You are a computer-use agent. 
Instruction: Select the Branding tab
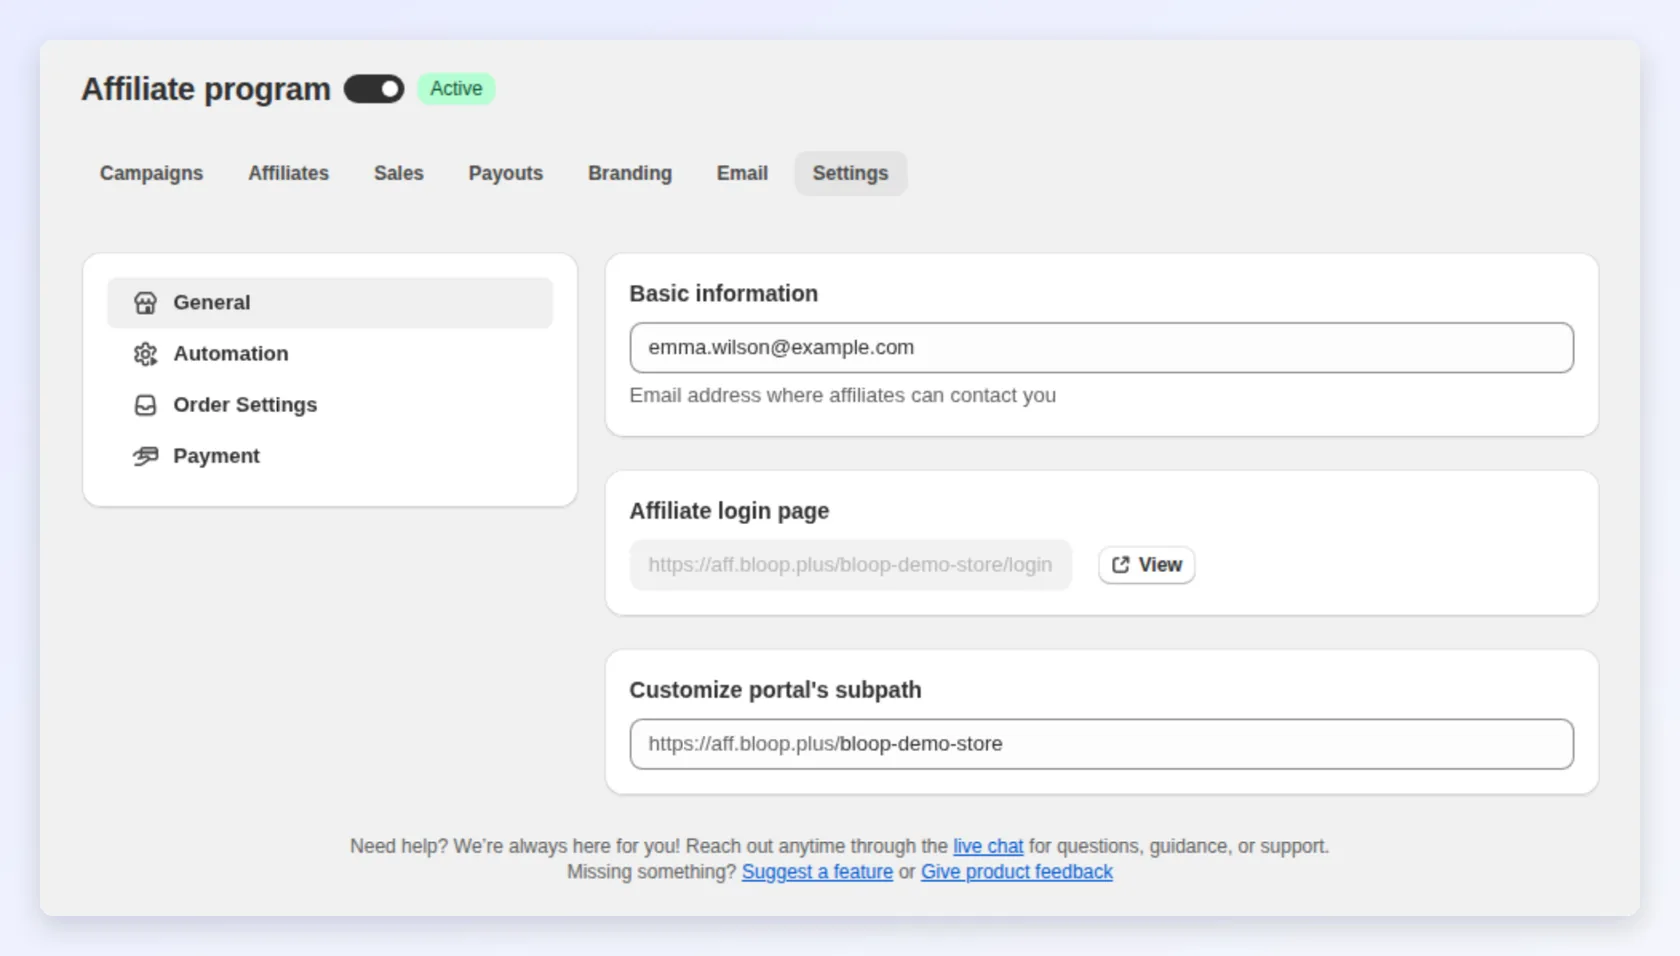pyautogui.click(x=630, y=173)
